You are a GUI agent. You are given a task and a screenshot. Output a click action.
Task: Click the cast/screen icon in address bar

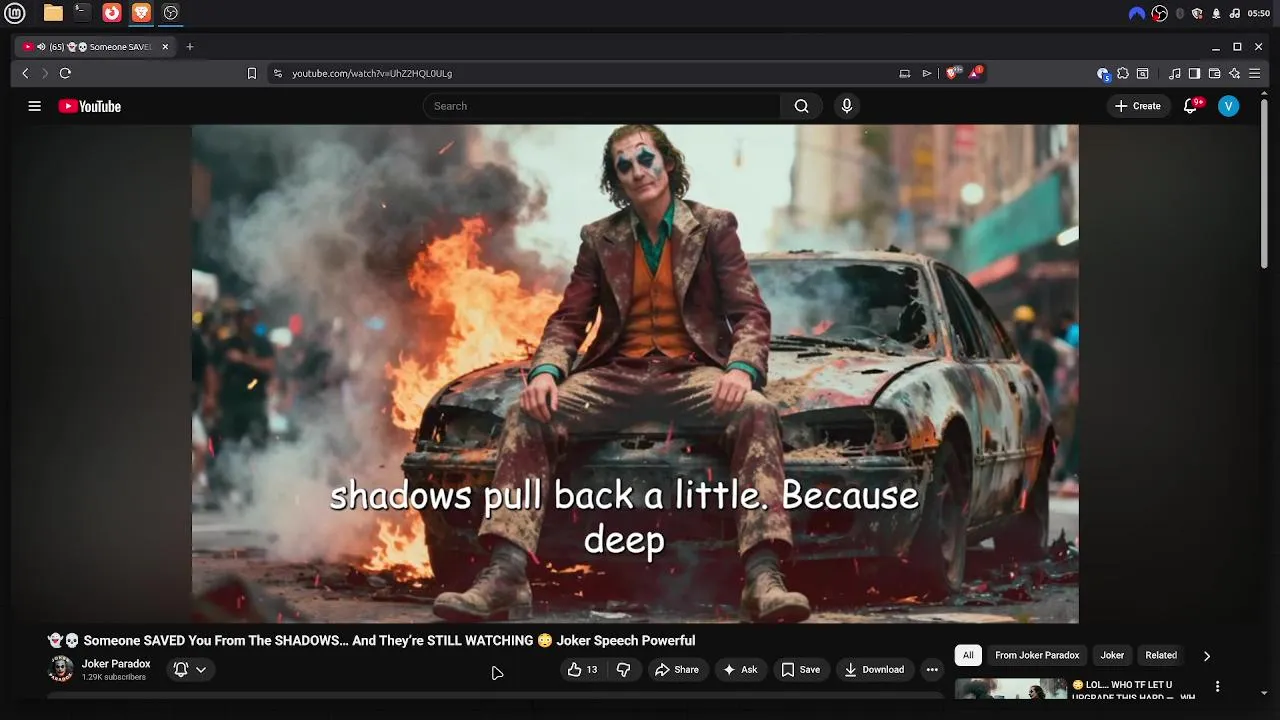click(905, 73)
